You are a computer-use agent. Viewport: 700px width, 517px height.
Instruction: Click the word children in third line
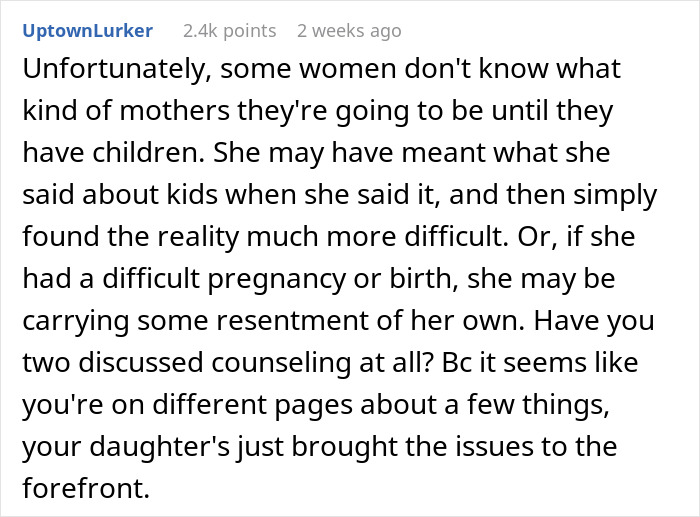(147, 152)
